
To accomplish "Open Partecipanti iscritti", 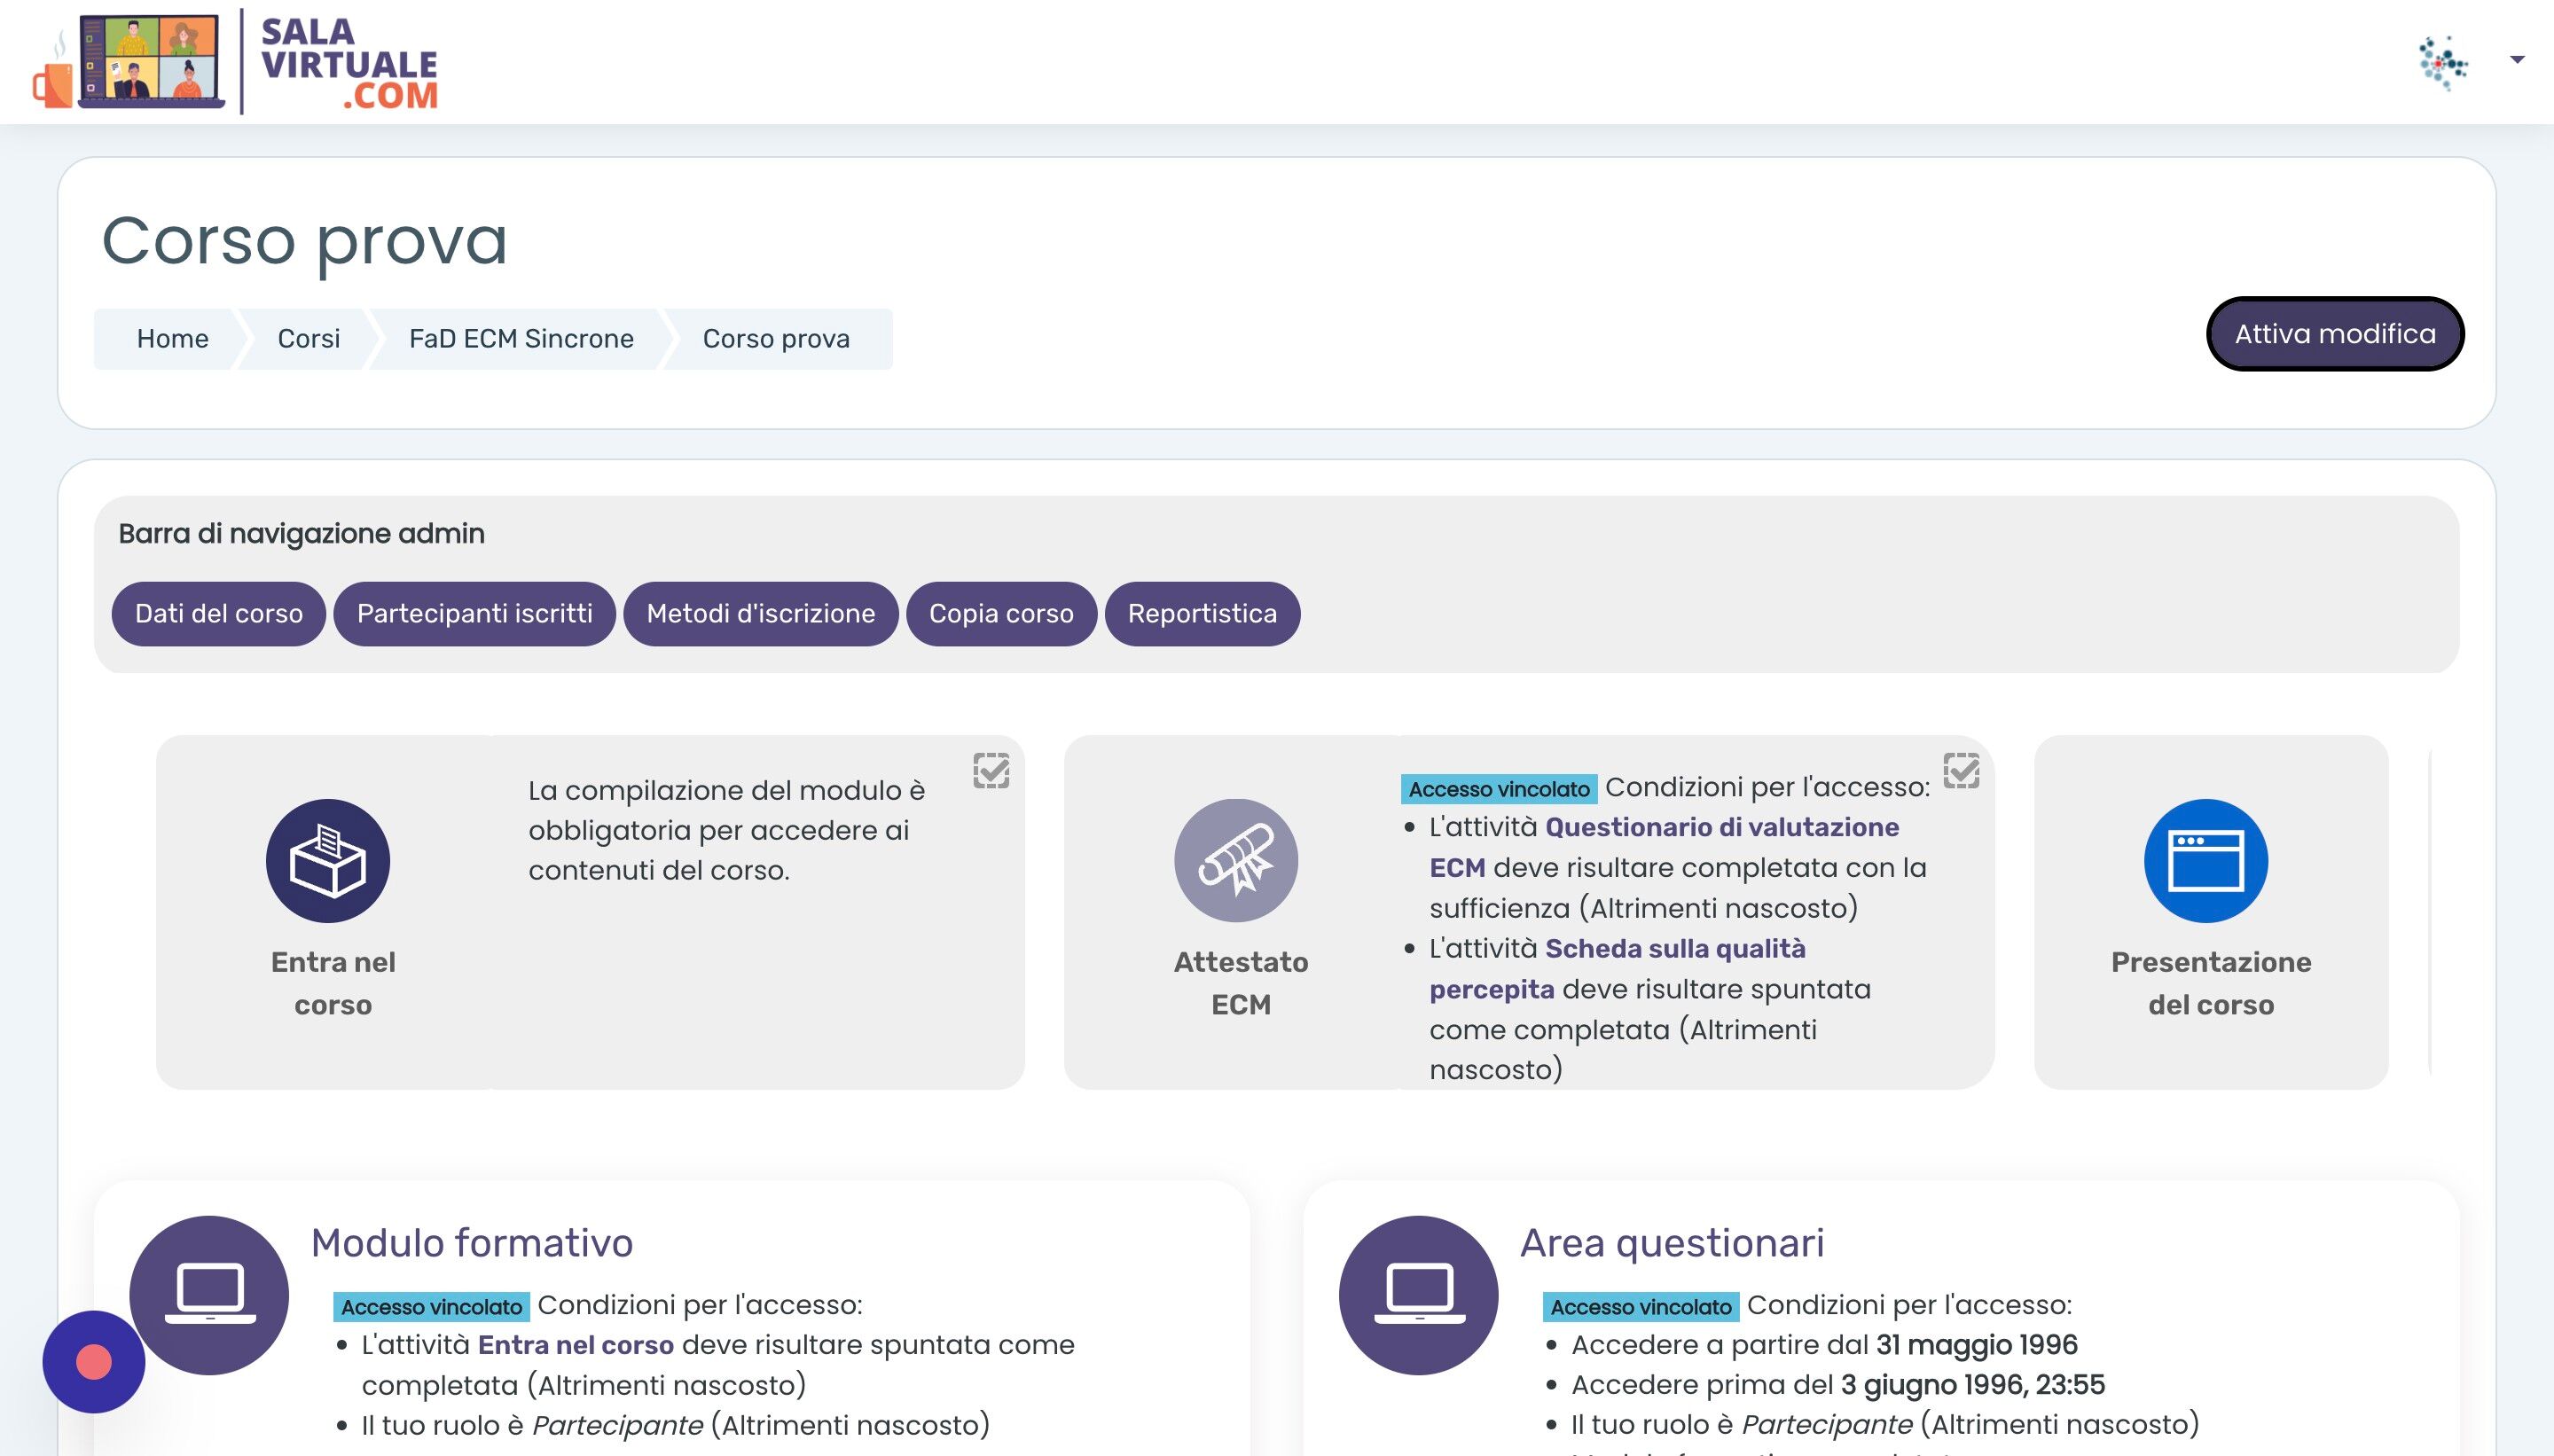I will tap(475, 614).
